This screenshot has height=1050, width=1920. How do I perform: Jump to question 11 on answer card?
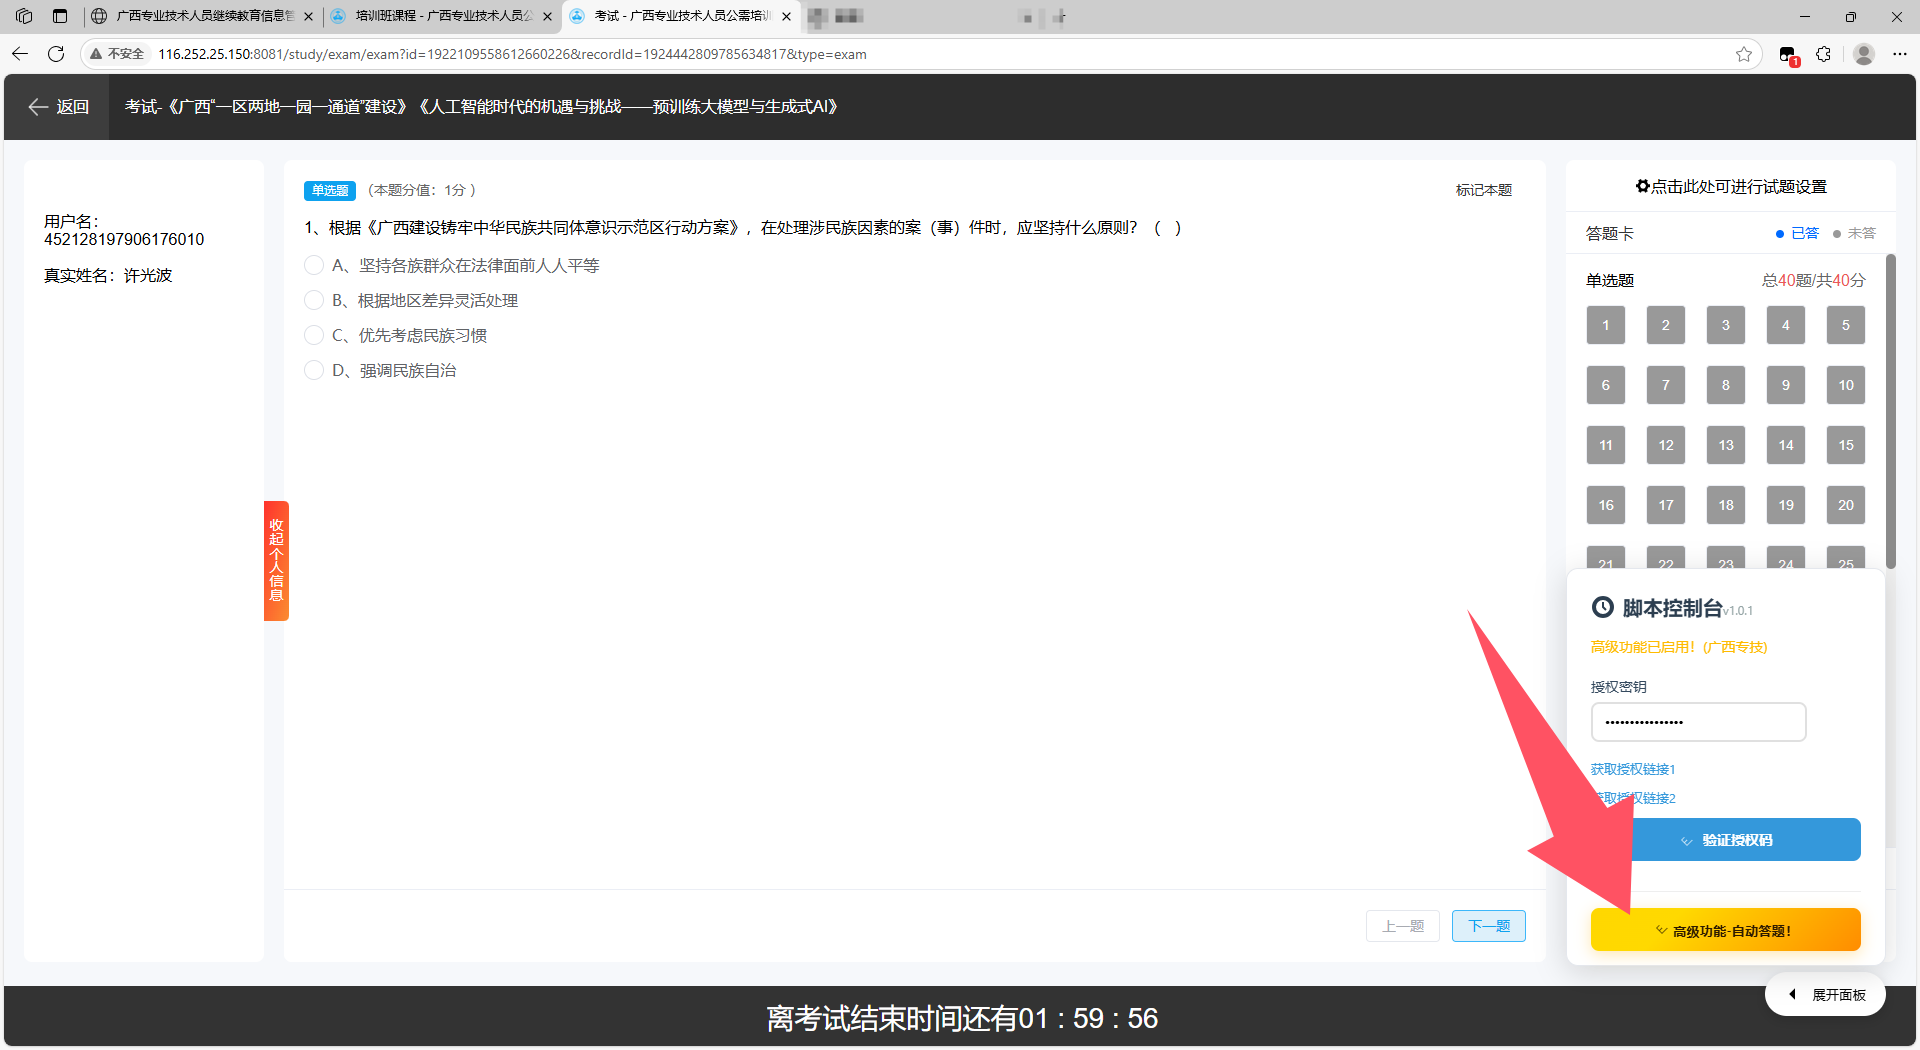point(1606,445)
